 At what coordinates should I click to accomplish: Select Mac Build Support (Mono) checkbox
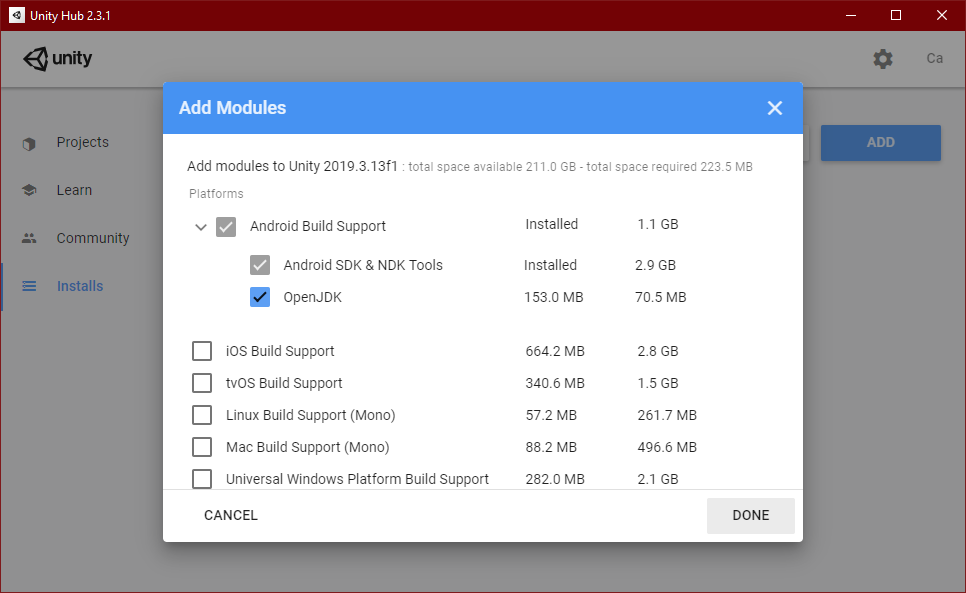pyautogui.click(x=202, y=447)
